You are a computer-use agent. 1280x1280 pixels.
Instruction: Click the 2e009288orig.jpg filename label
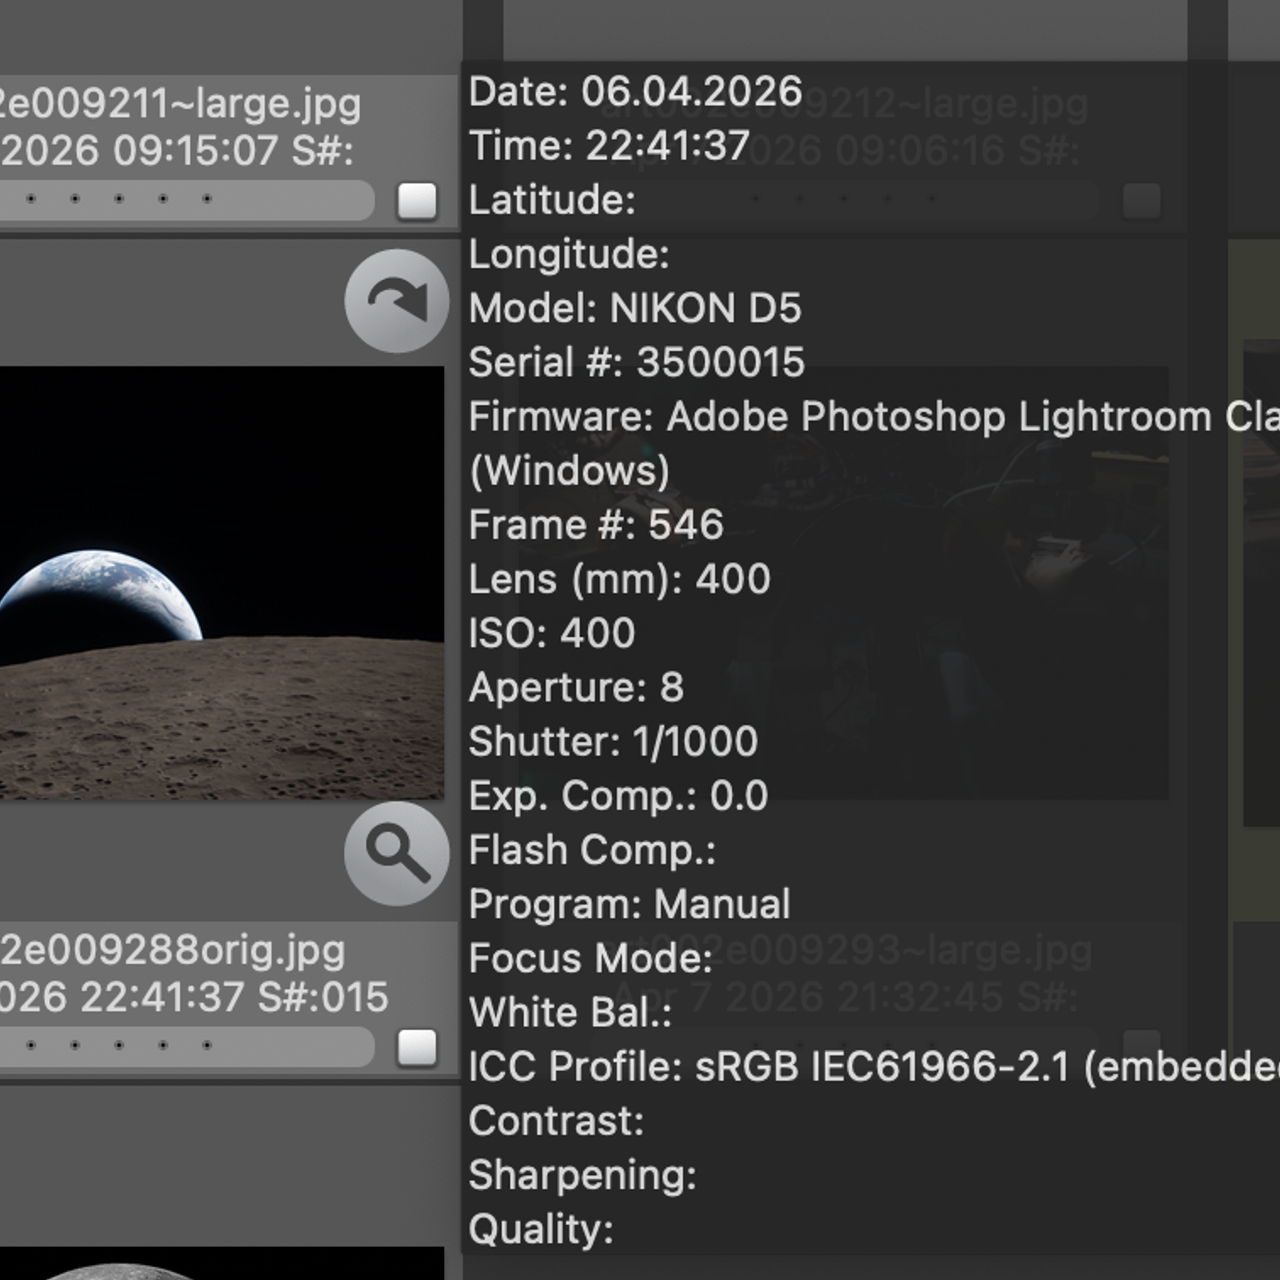point(173,950)
